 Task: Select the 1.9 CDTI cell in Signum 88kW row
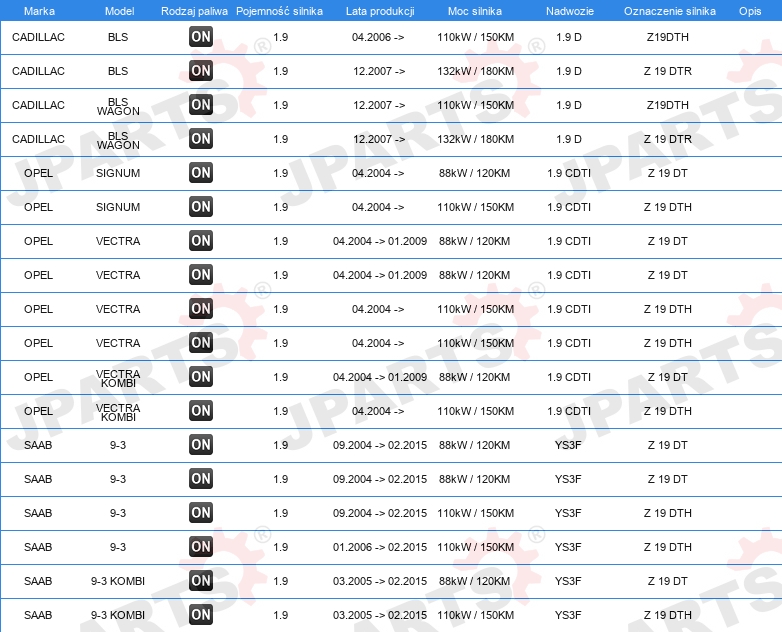click(x=569, y=173)
